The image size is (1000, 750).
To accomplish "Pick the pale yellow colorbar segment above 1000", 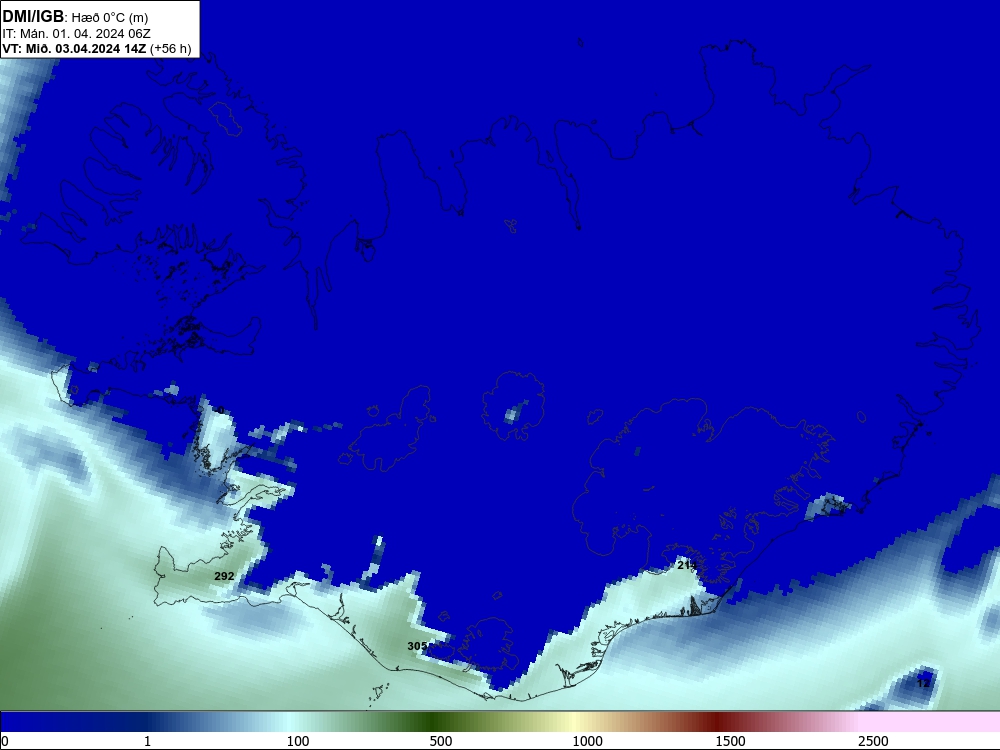I will 574,722.
